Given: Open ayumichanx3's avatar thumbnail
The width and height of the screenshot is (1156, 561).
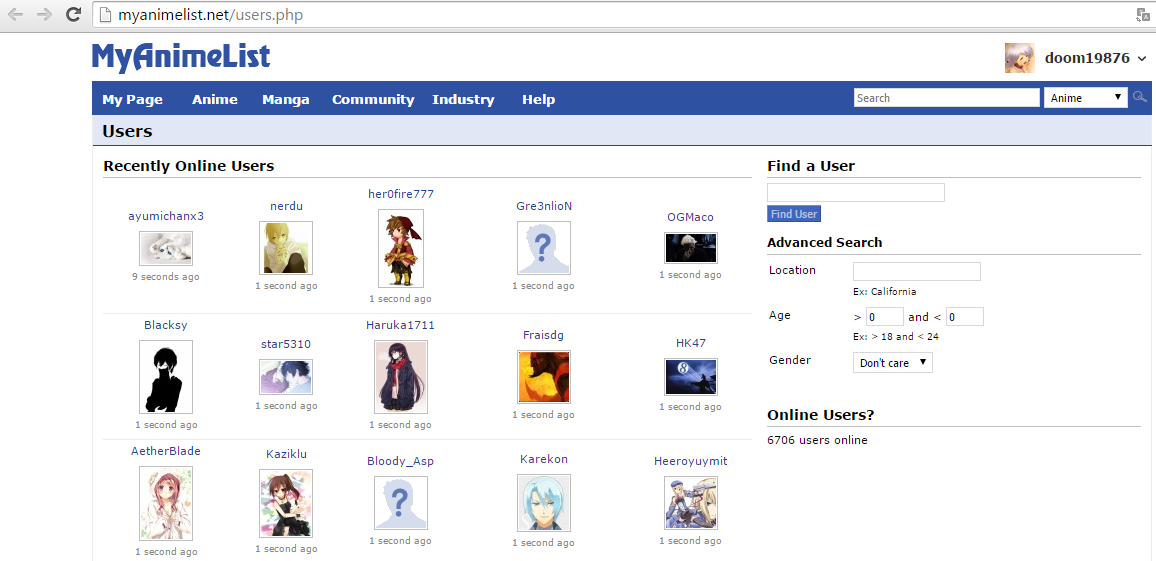Looking at the screenshot, I should [x=166, y=248].
